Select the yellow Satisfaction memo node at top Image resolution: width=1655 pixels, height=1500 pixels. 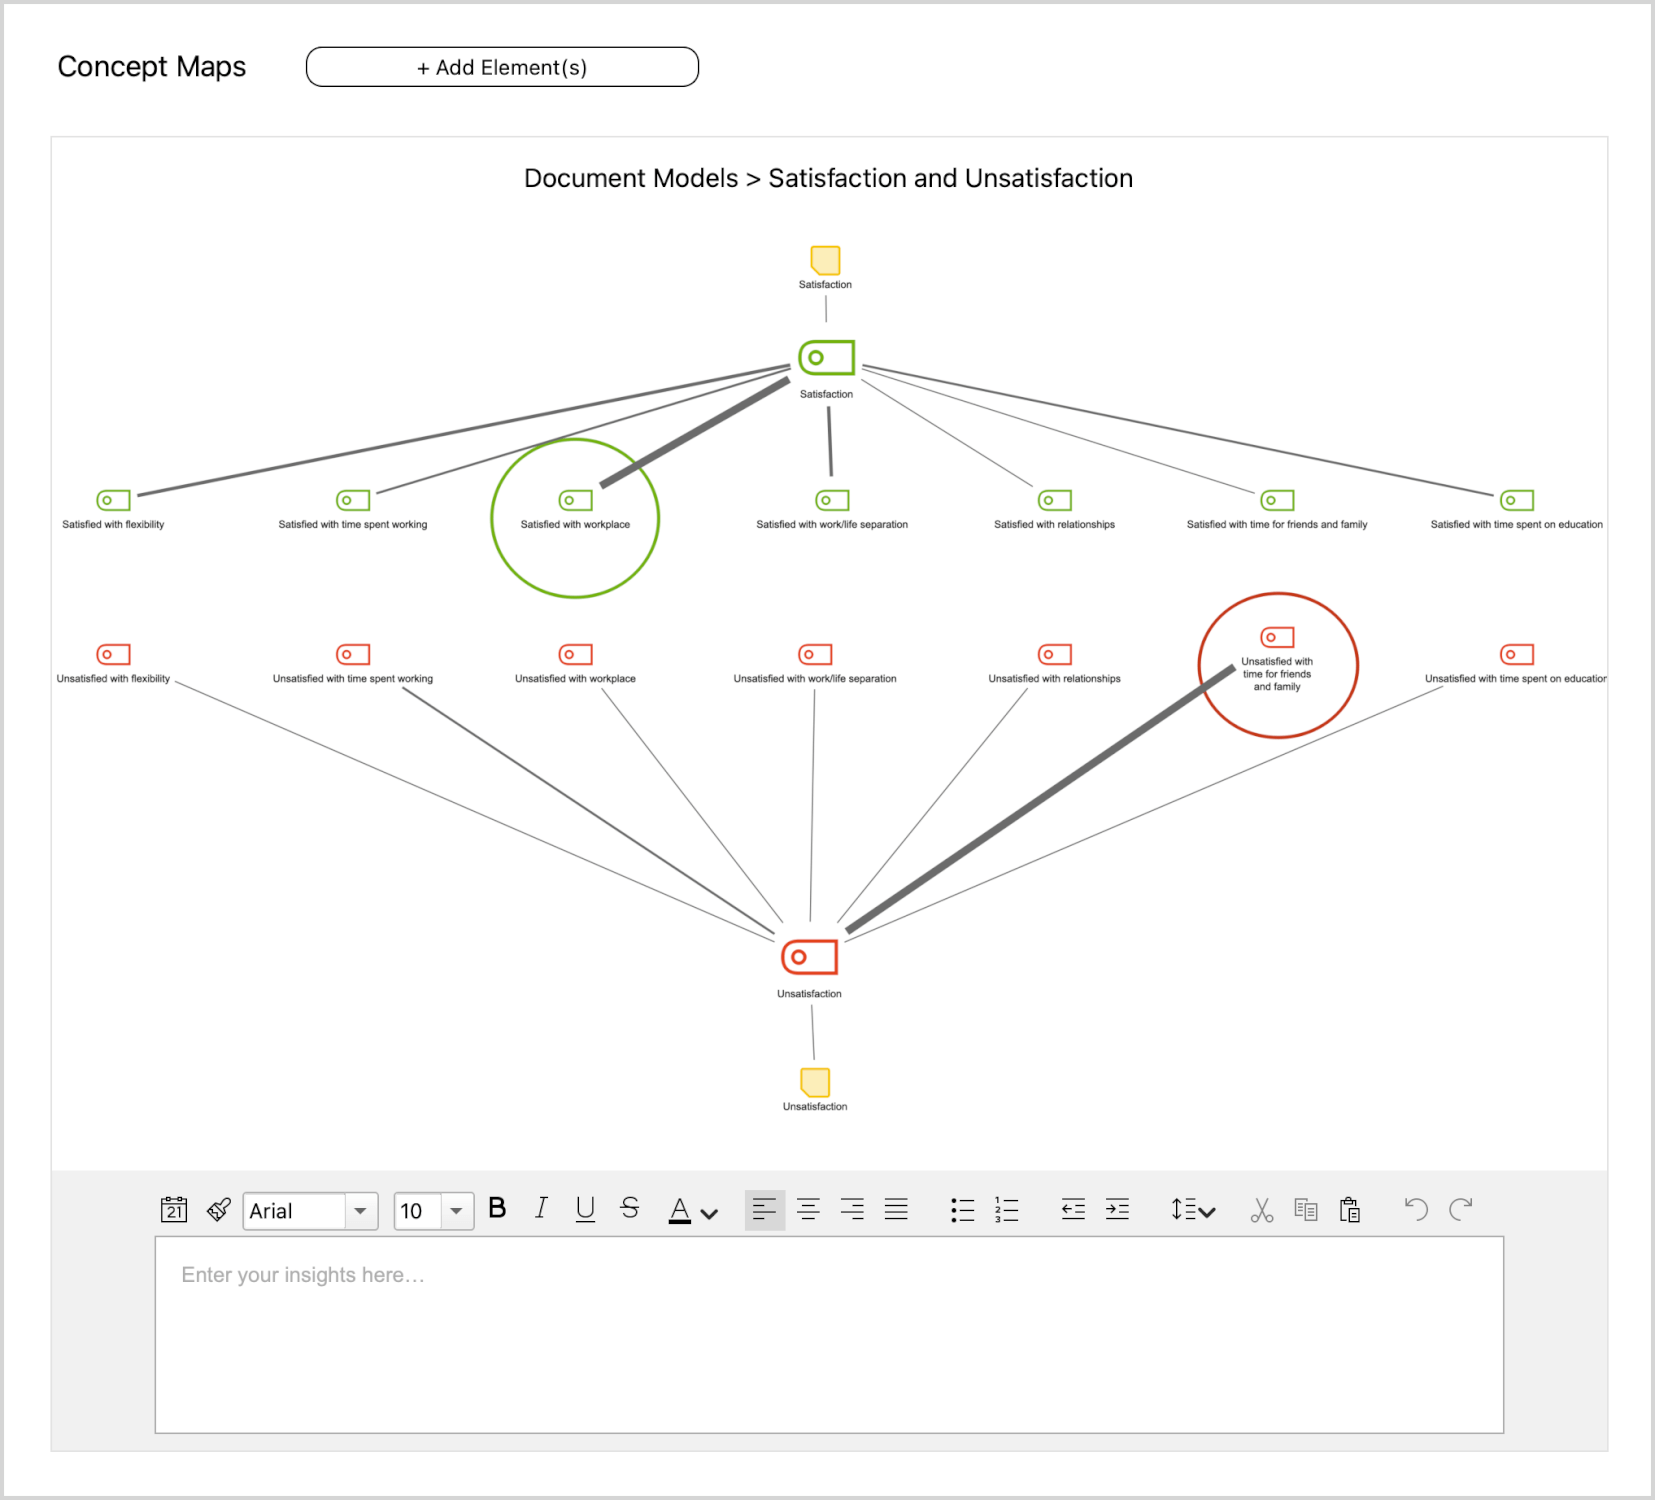click(825, 260)
